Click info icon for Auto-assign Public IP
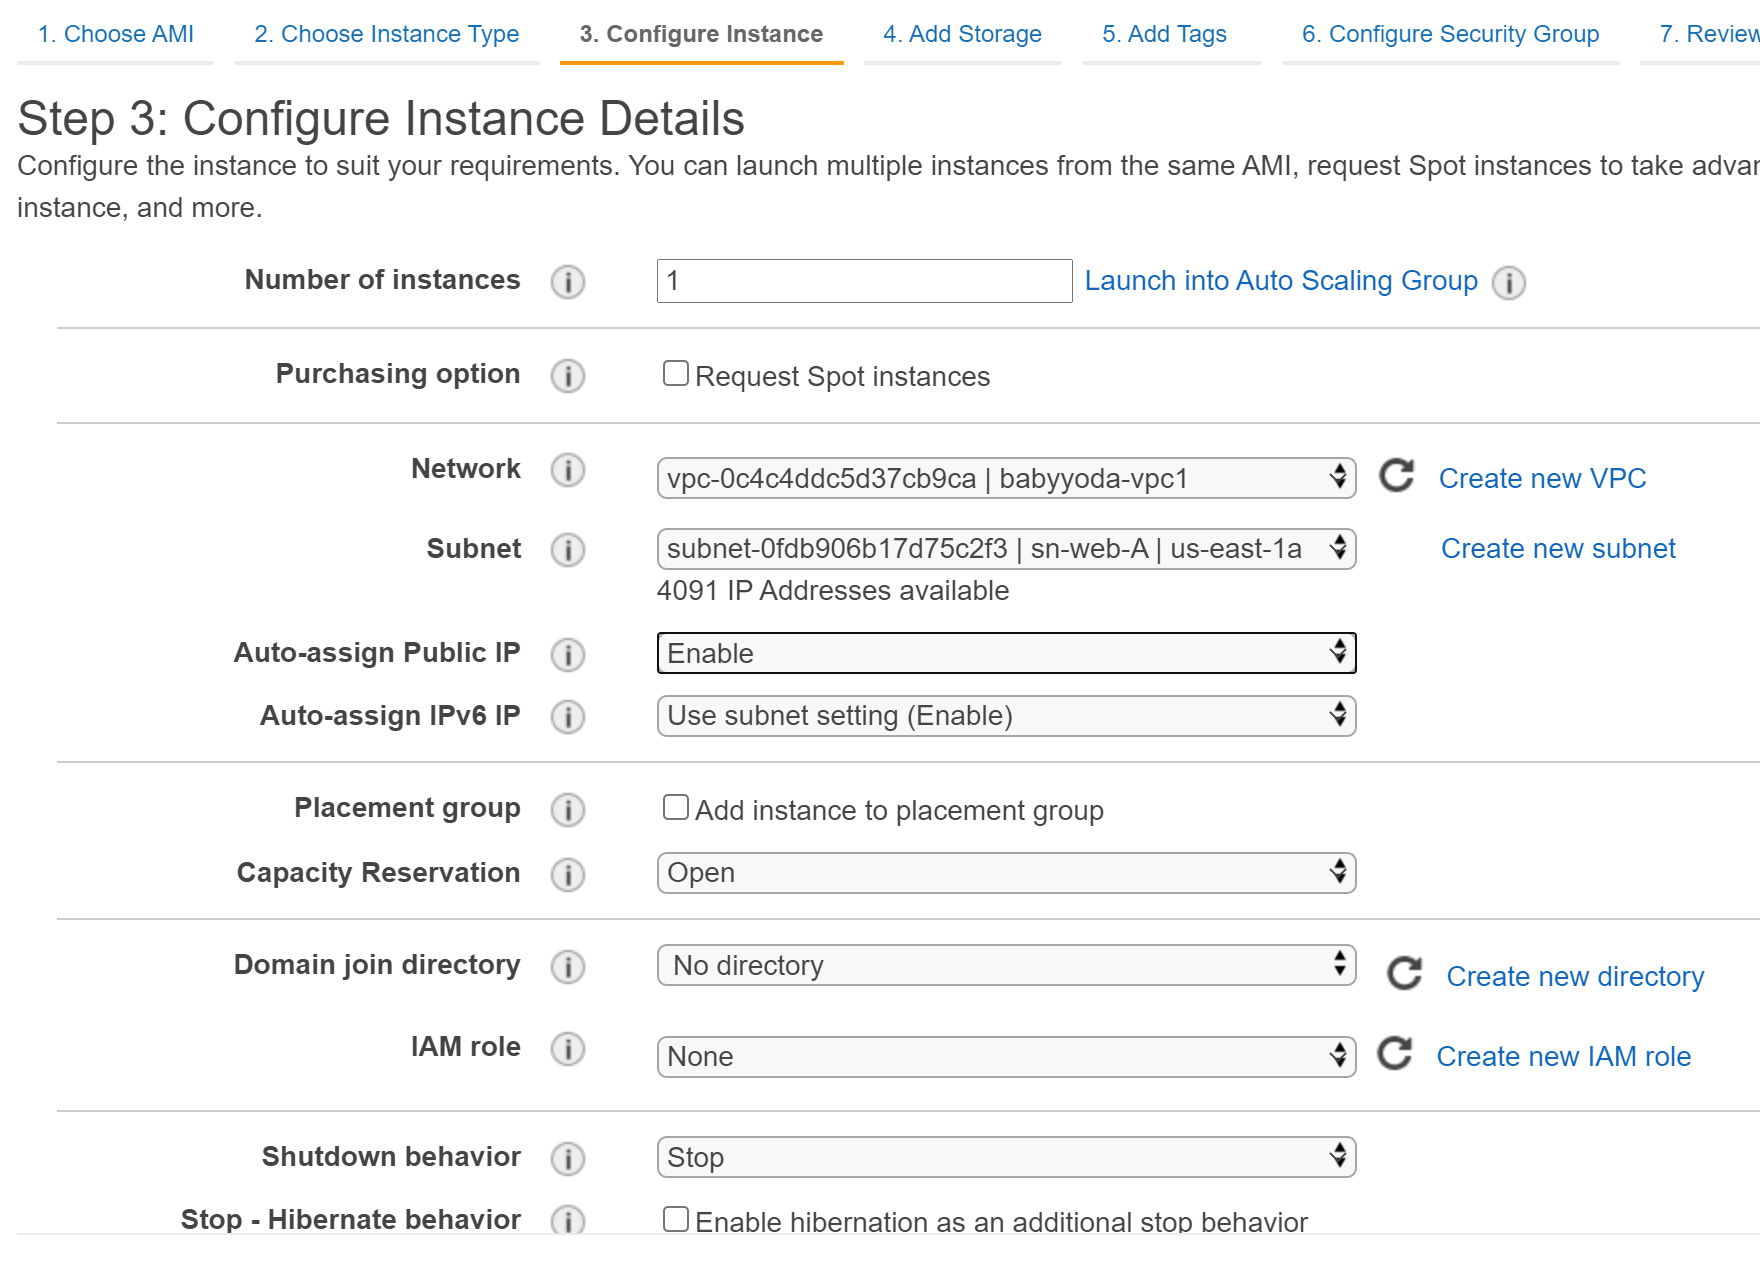This screenshot has width=1760, height=1282. [x=568, y=655]
